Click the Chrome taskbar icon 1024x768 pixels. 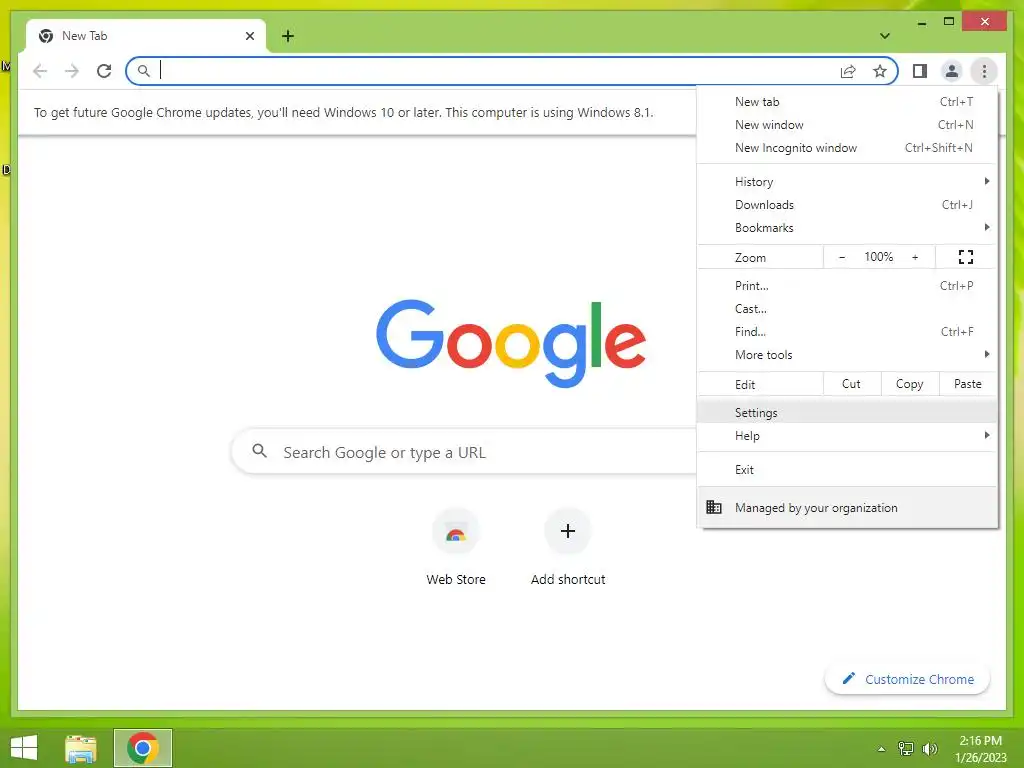click(143, 748)
